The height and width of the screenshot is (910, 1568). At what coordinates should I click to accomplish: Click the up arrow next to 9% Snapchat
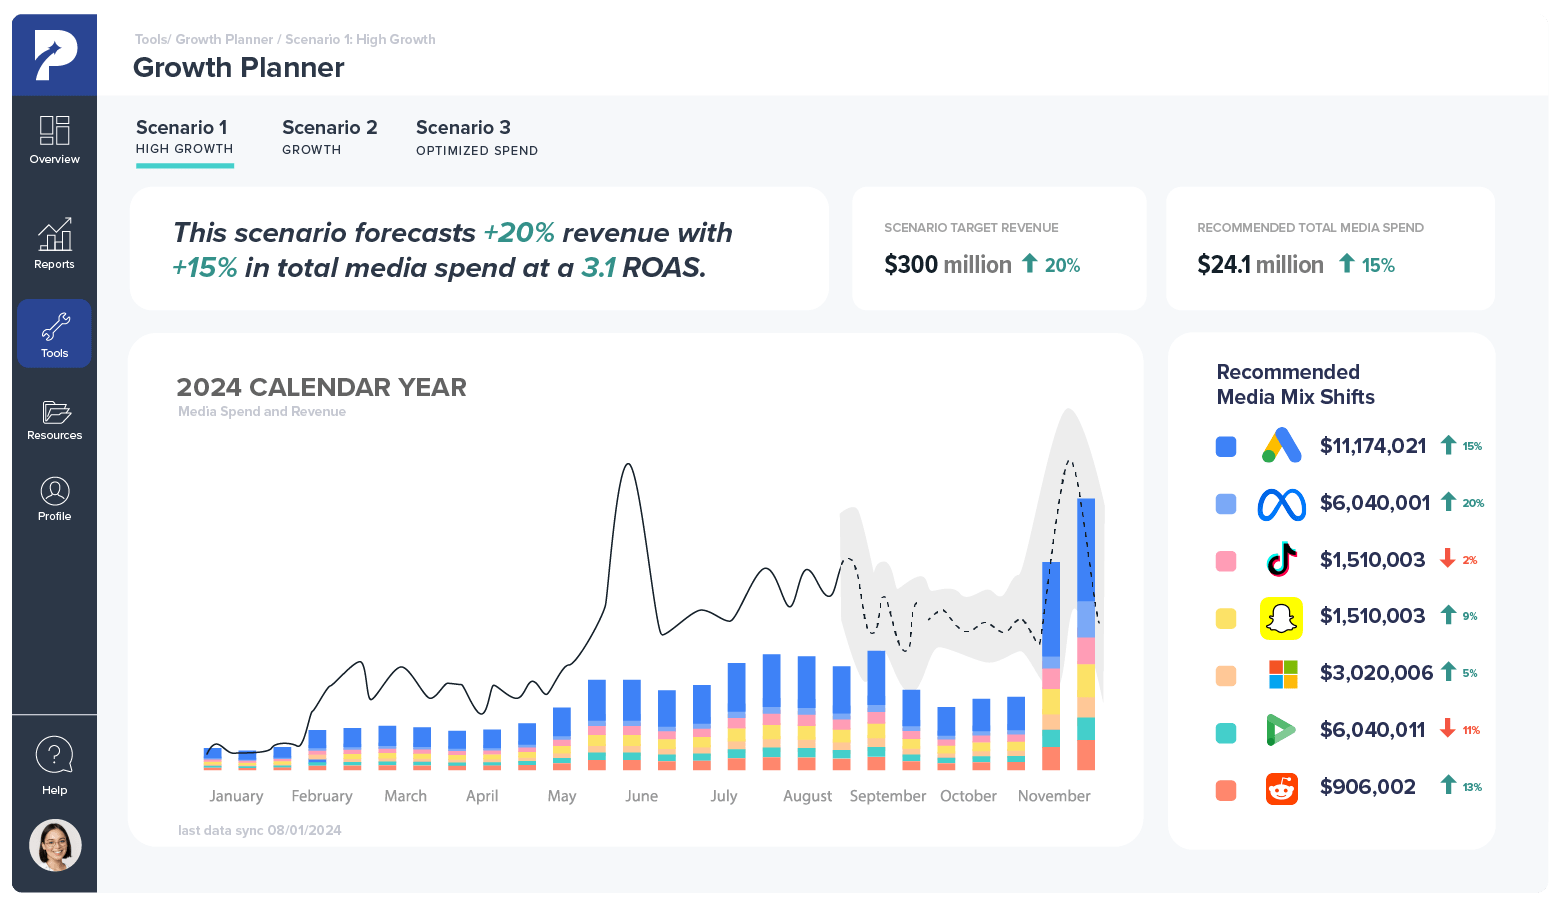[1448, 615]
